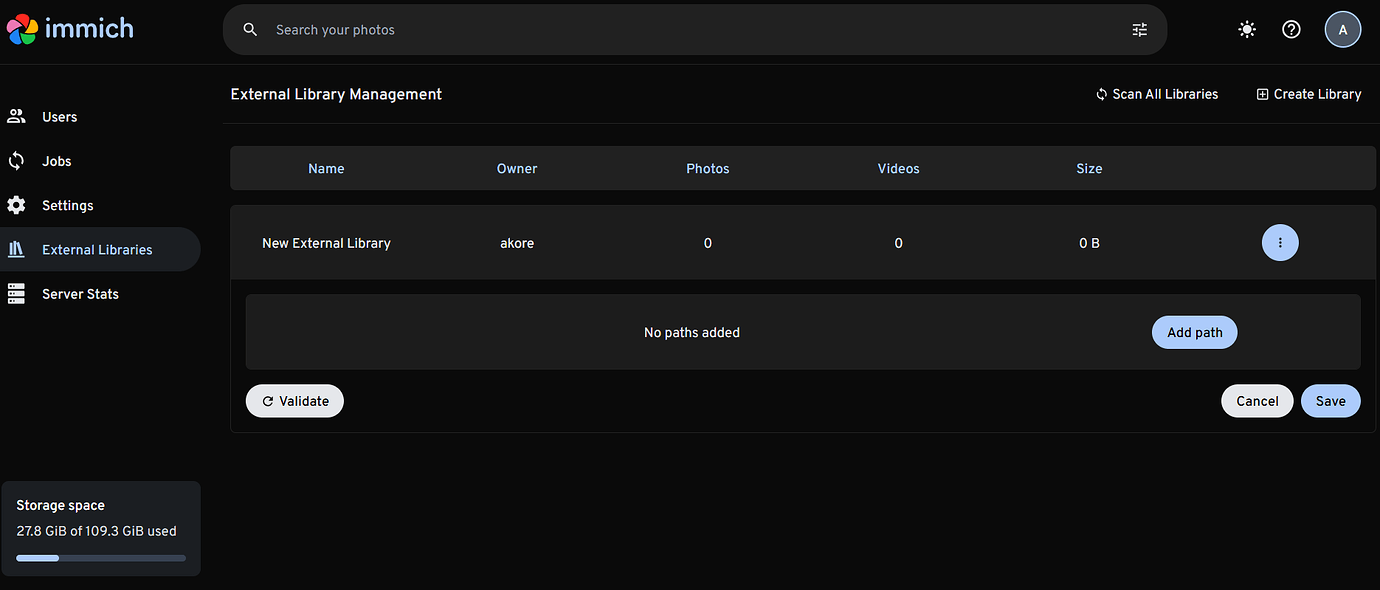This screenshot has width=1380, height=590.
Task: Click Create Library button
Action: coord(1308,94)
